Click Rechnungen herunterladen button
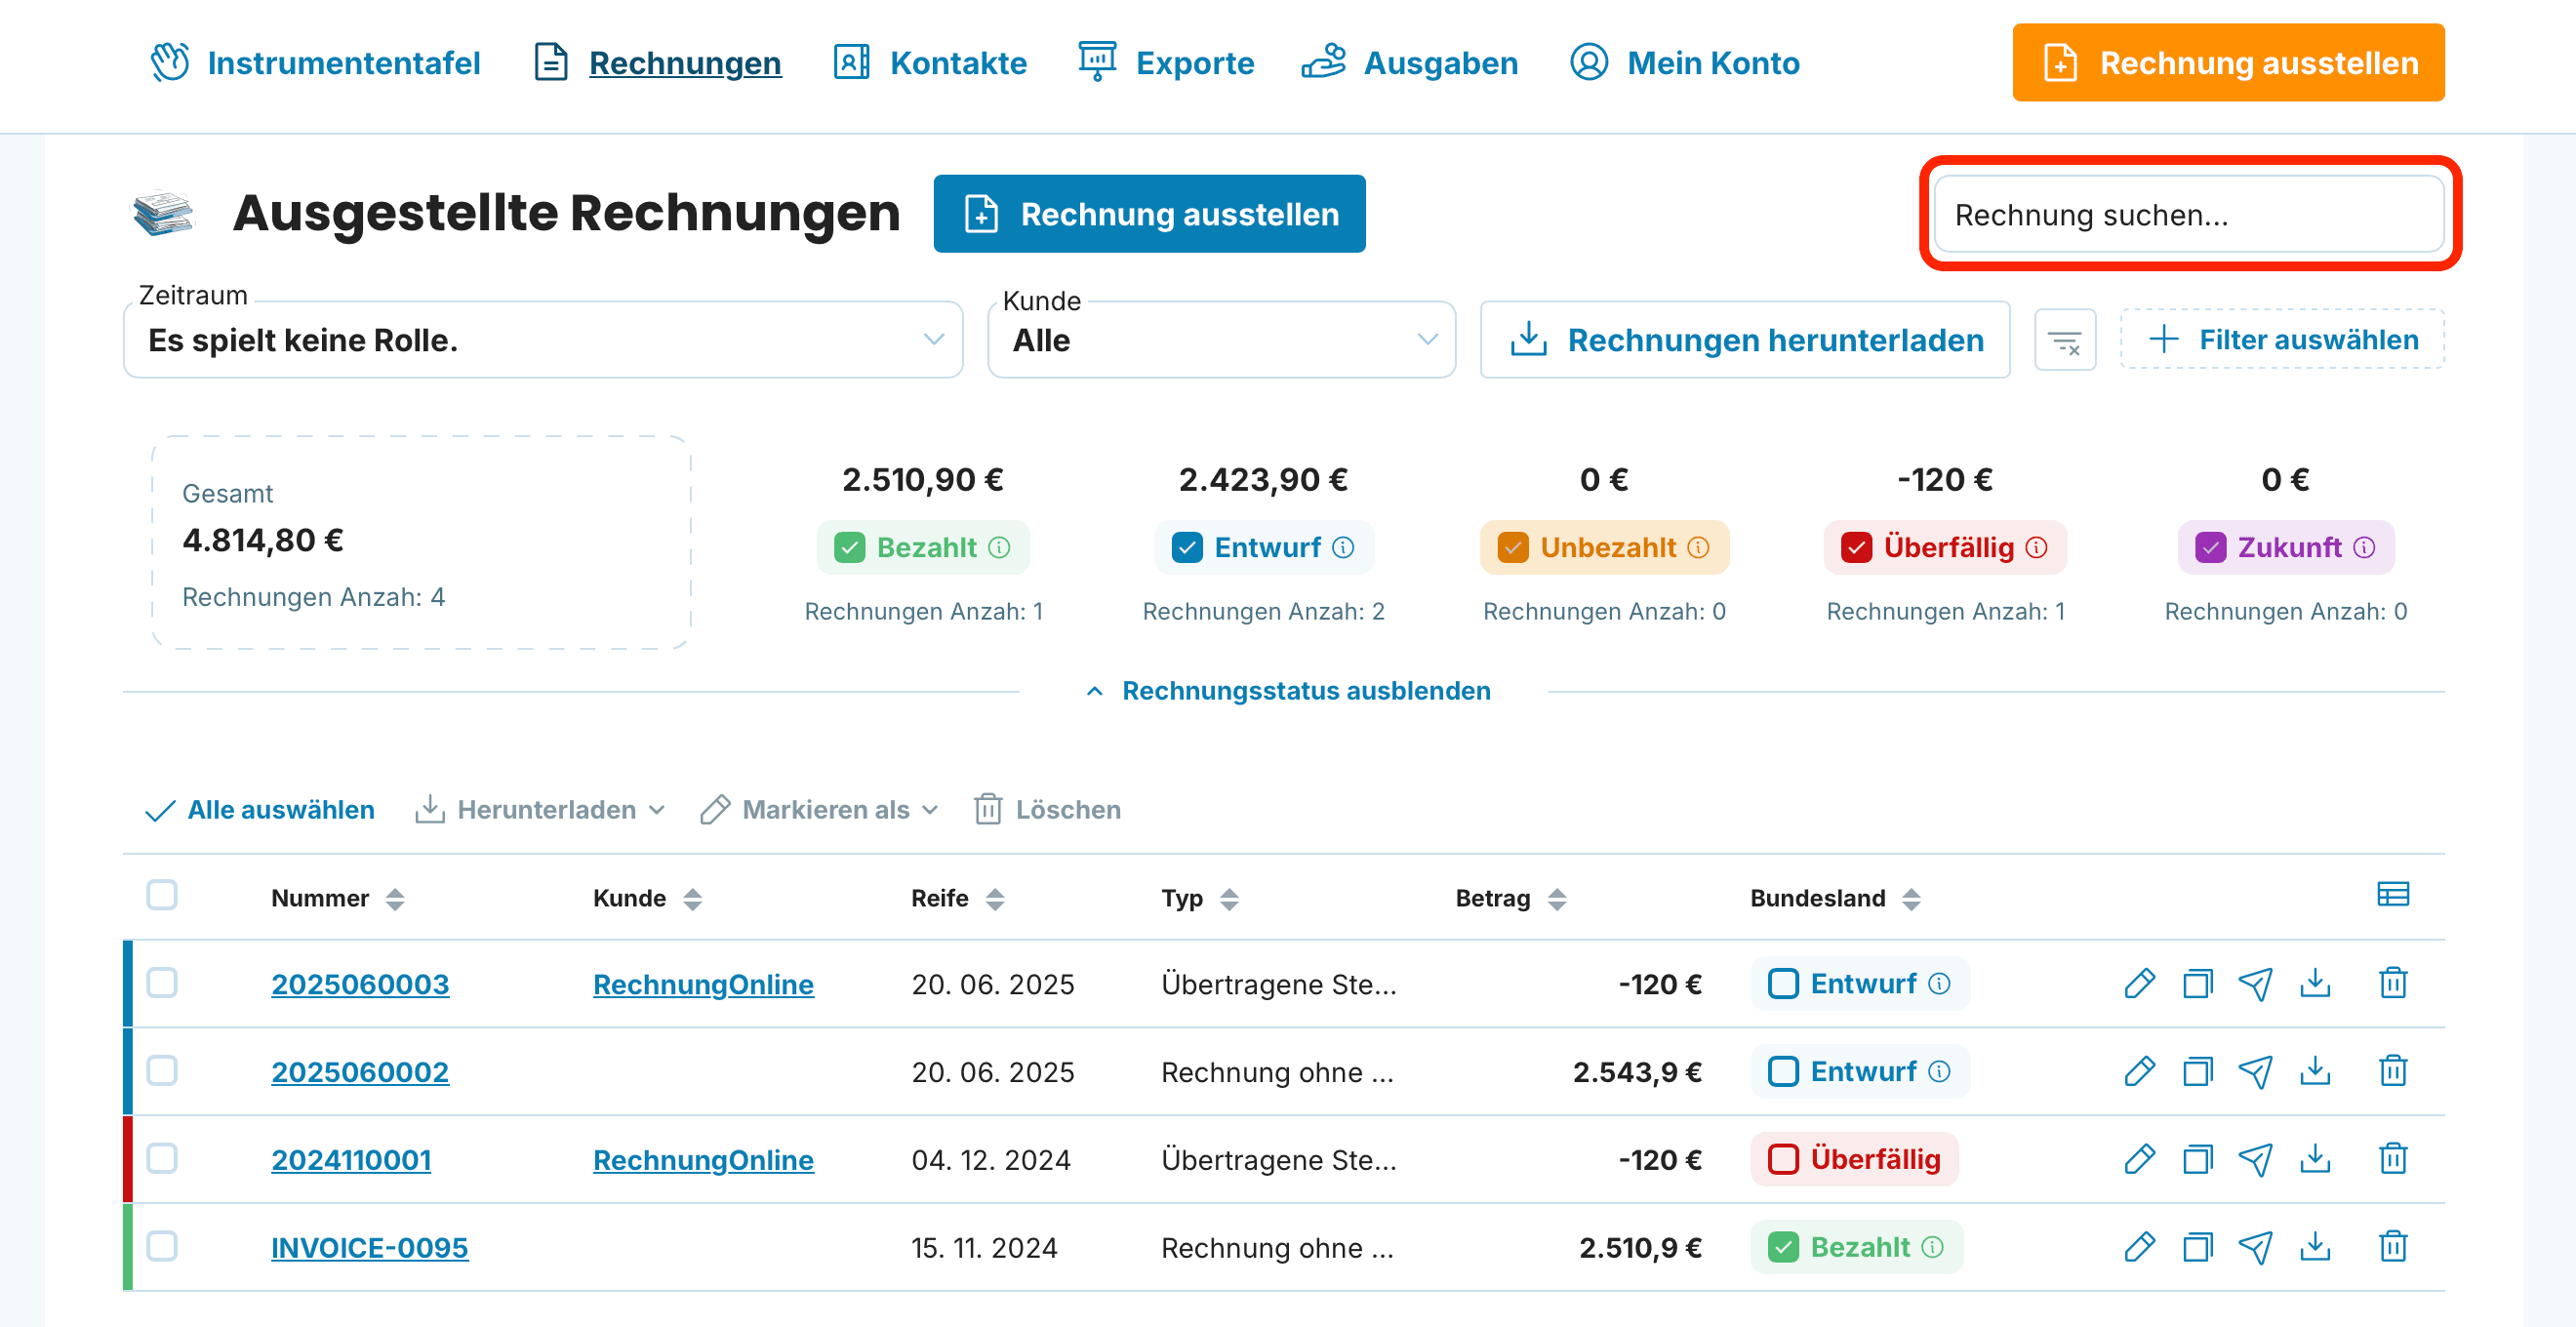The width and height of the screenshot is (2576, 1327). (1745, 341)
